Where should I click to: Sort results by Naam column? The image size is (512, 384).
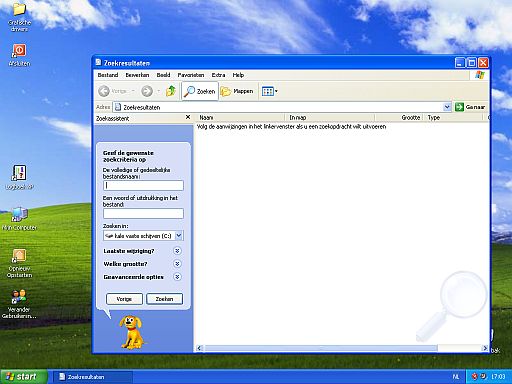click(x=239, y=117)
